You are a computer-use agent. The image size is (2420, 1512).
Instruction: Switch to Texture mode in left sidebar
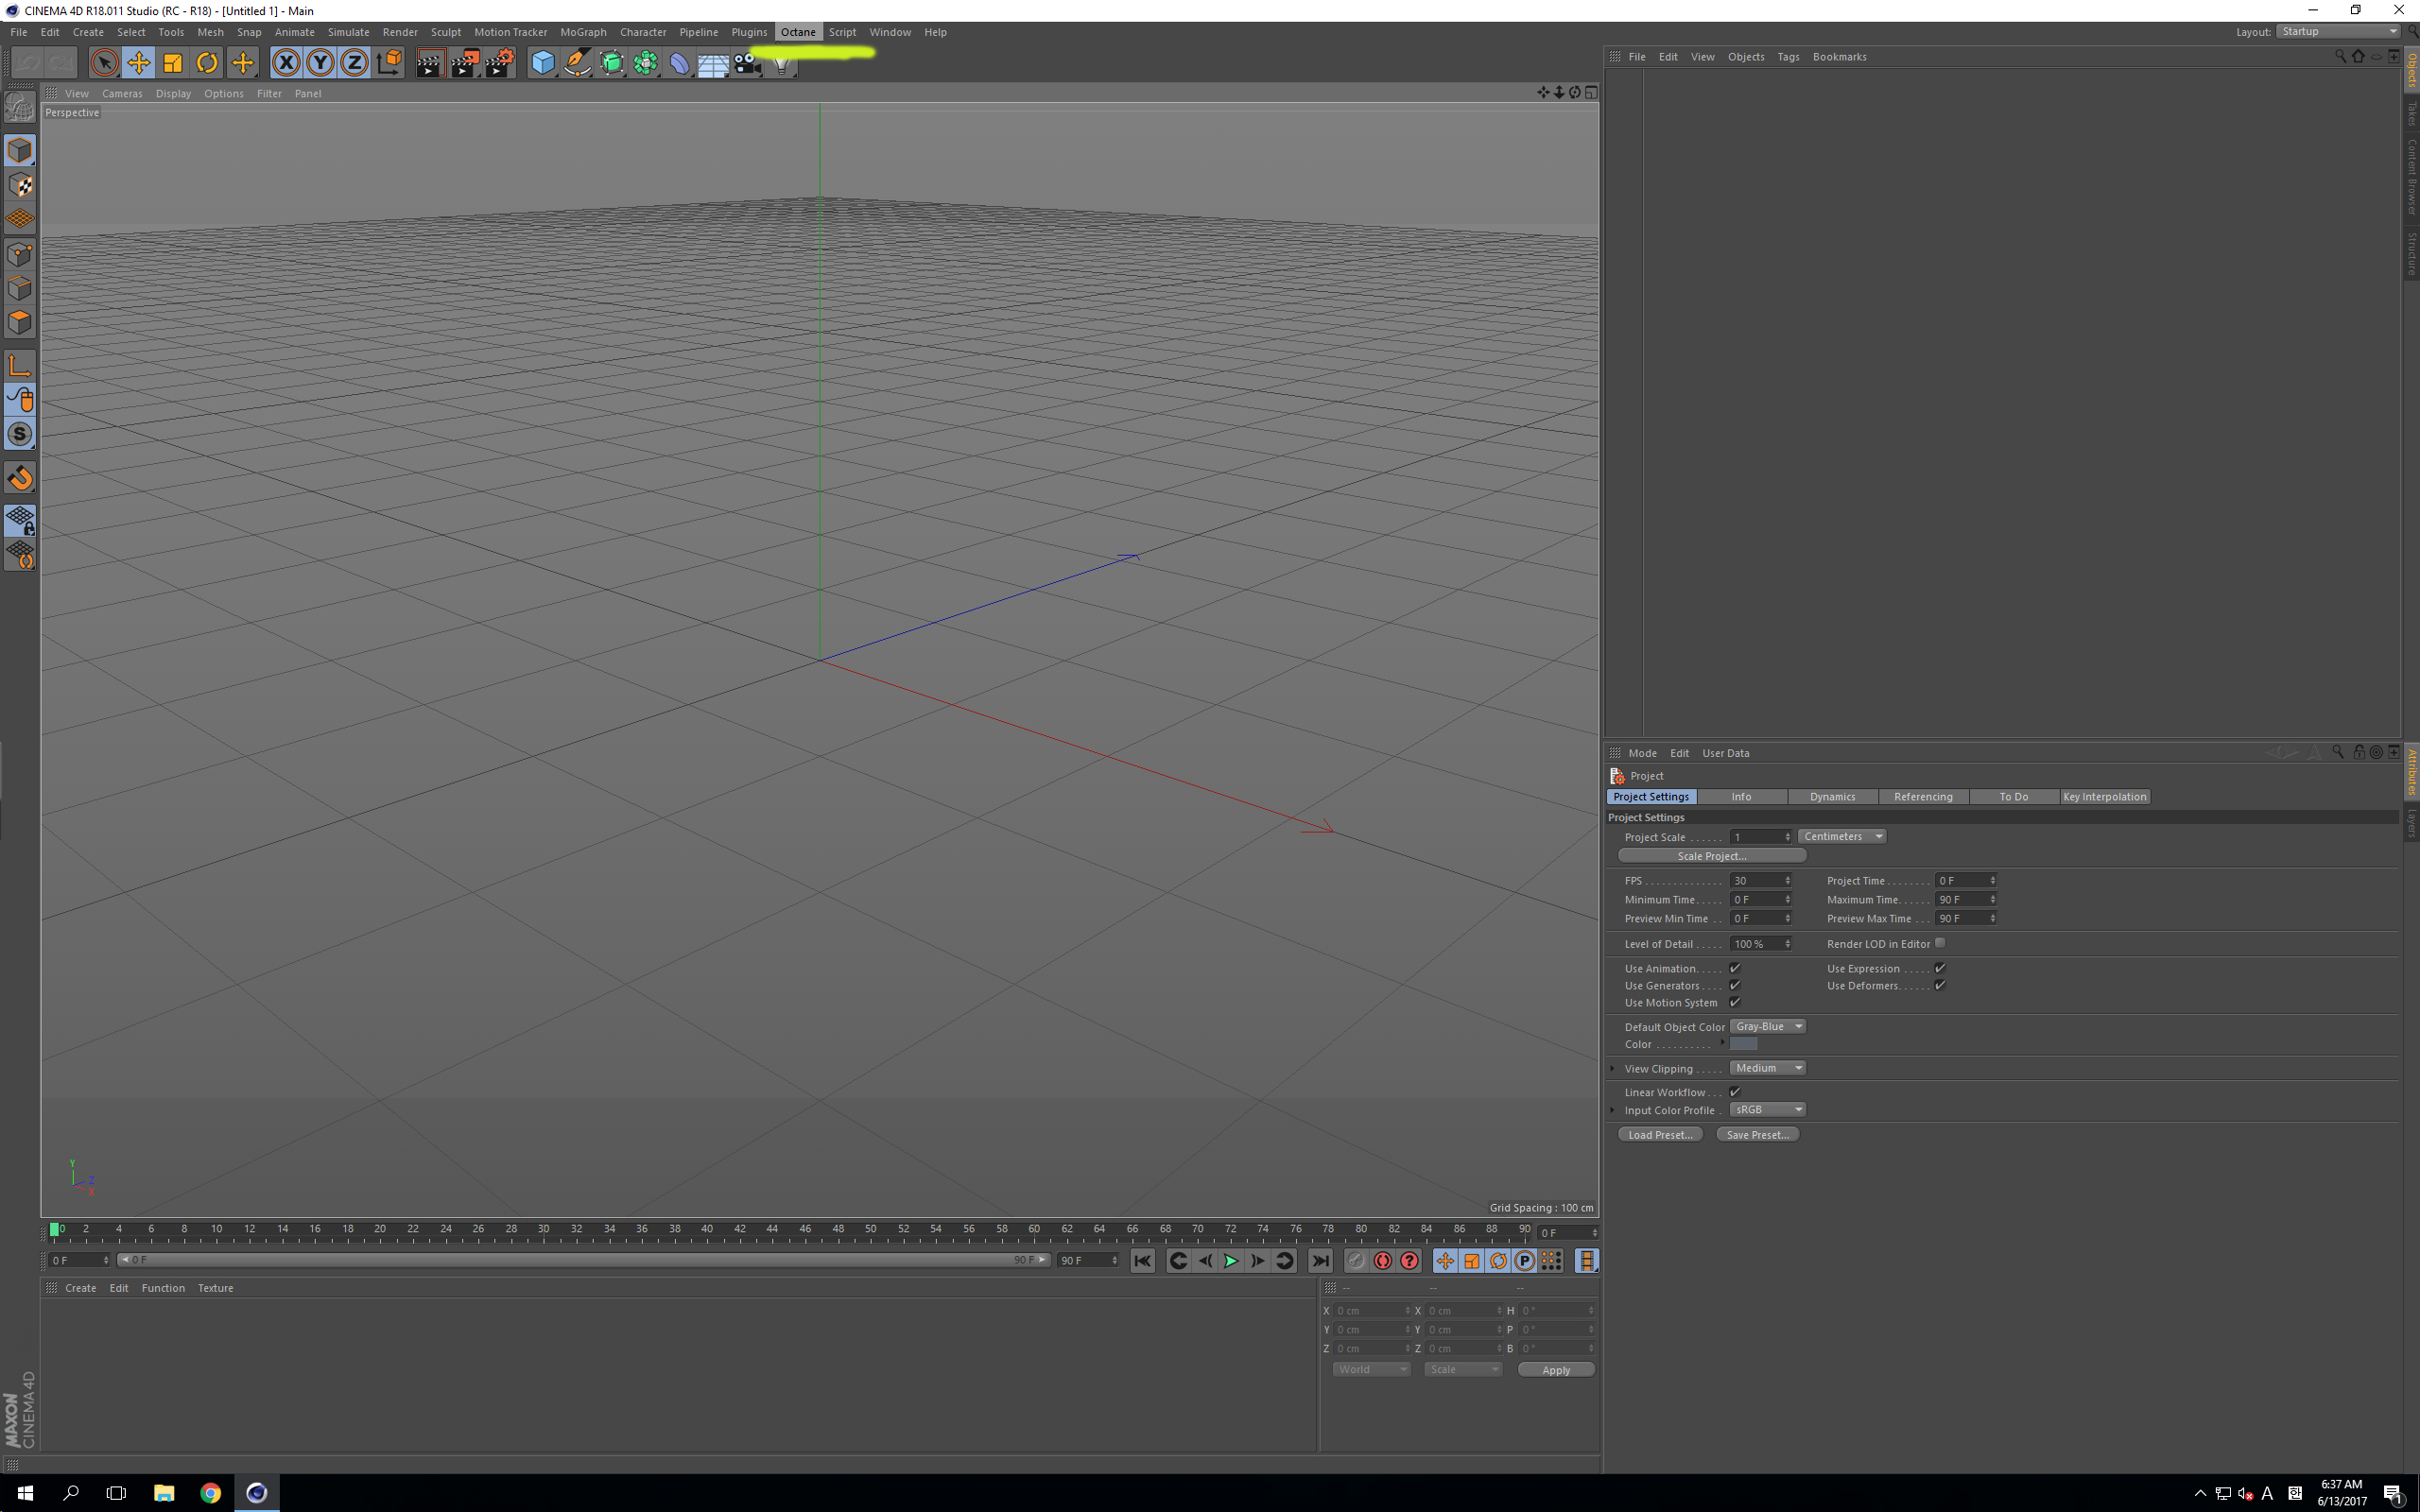point(20,185)
